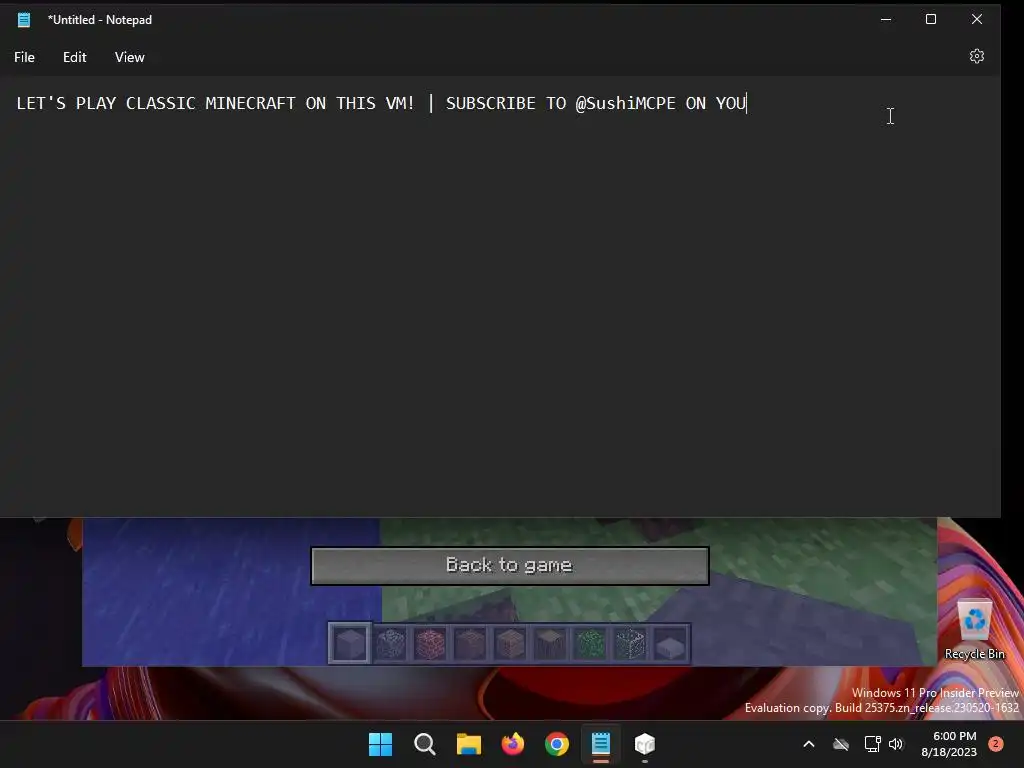This screenshot has width=1024, height=768.
Task: Switch to Minecraft cube app on taskbar
Action: (645, 744)
